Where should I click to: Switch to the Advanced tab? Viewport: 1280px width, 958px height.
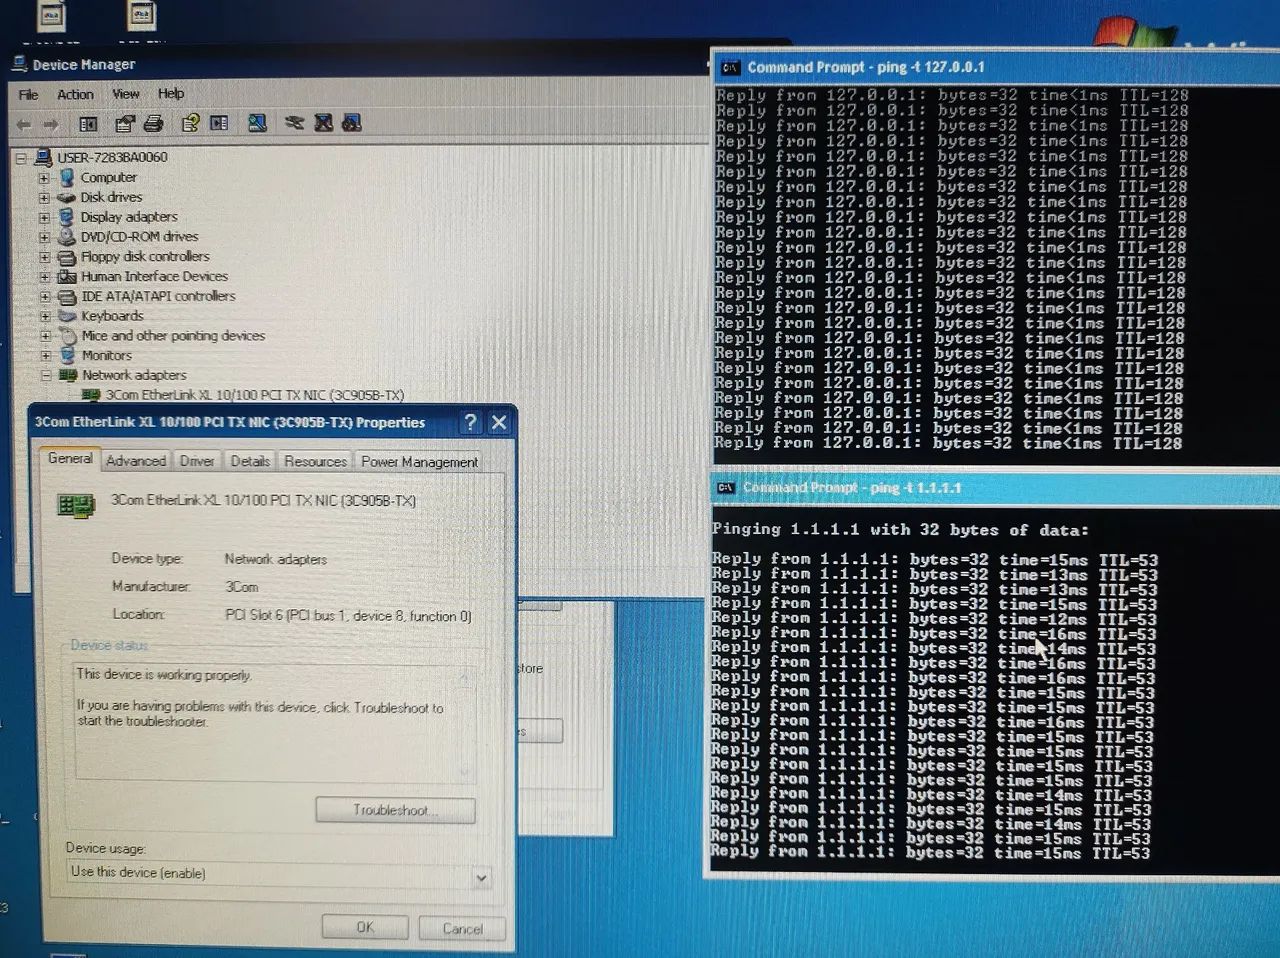pos(136,461)
